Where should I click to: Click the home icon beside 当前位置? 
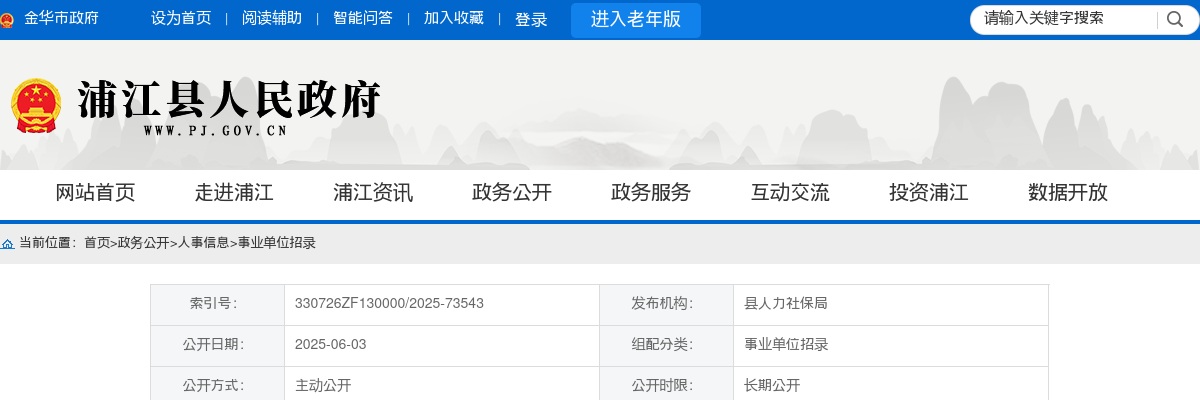pyautogui.click(x=8, y=244)
